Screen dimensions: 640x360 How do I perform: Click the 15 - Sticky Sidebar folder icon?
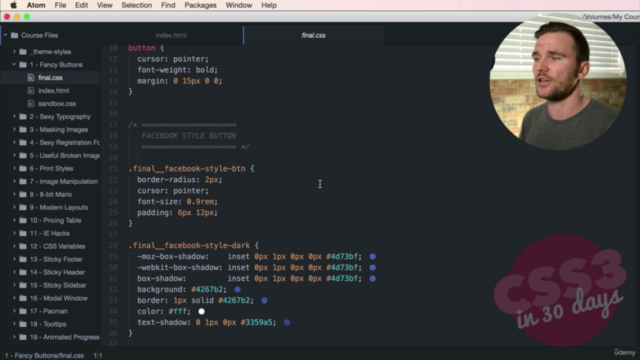[23, 285]
